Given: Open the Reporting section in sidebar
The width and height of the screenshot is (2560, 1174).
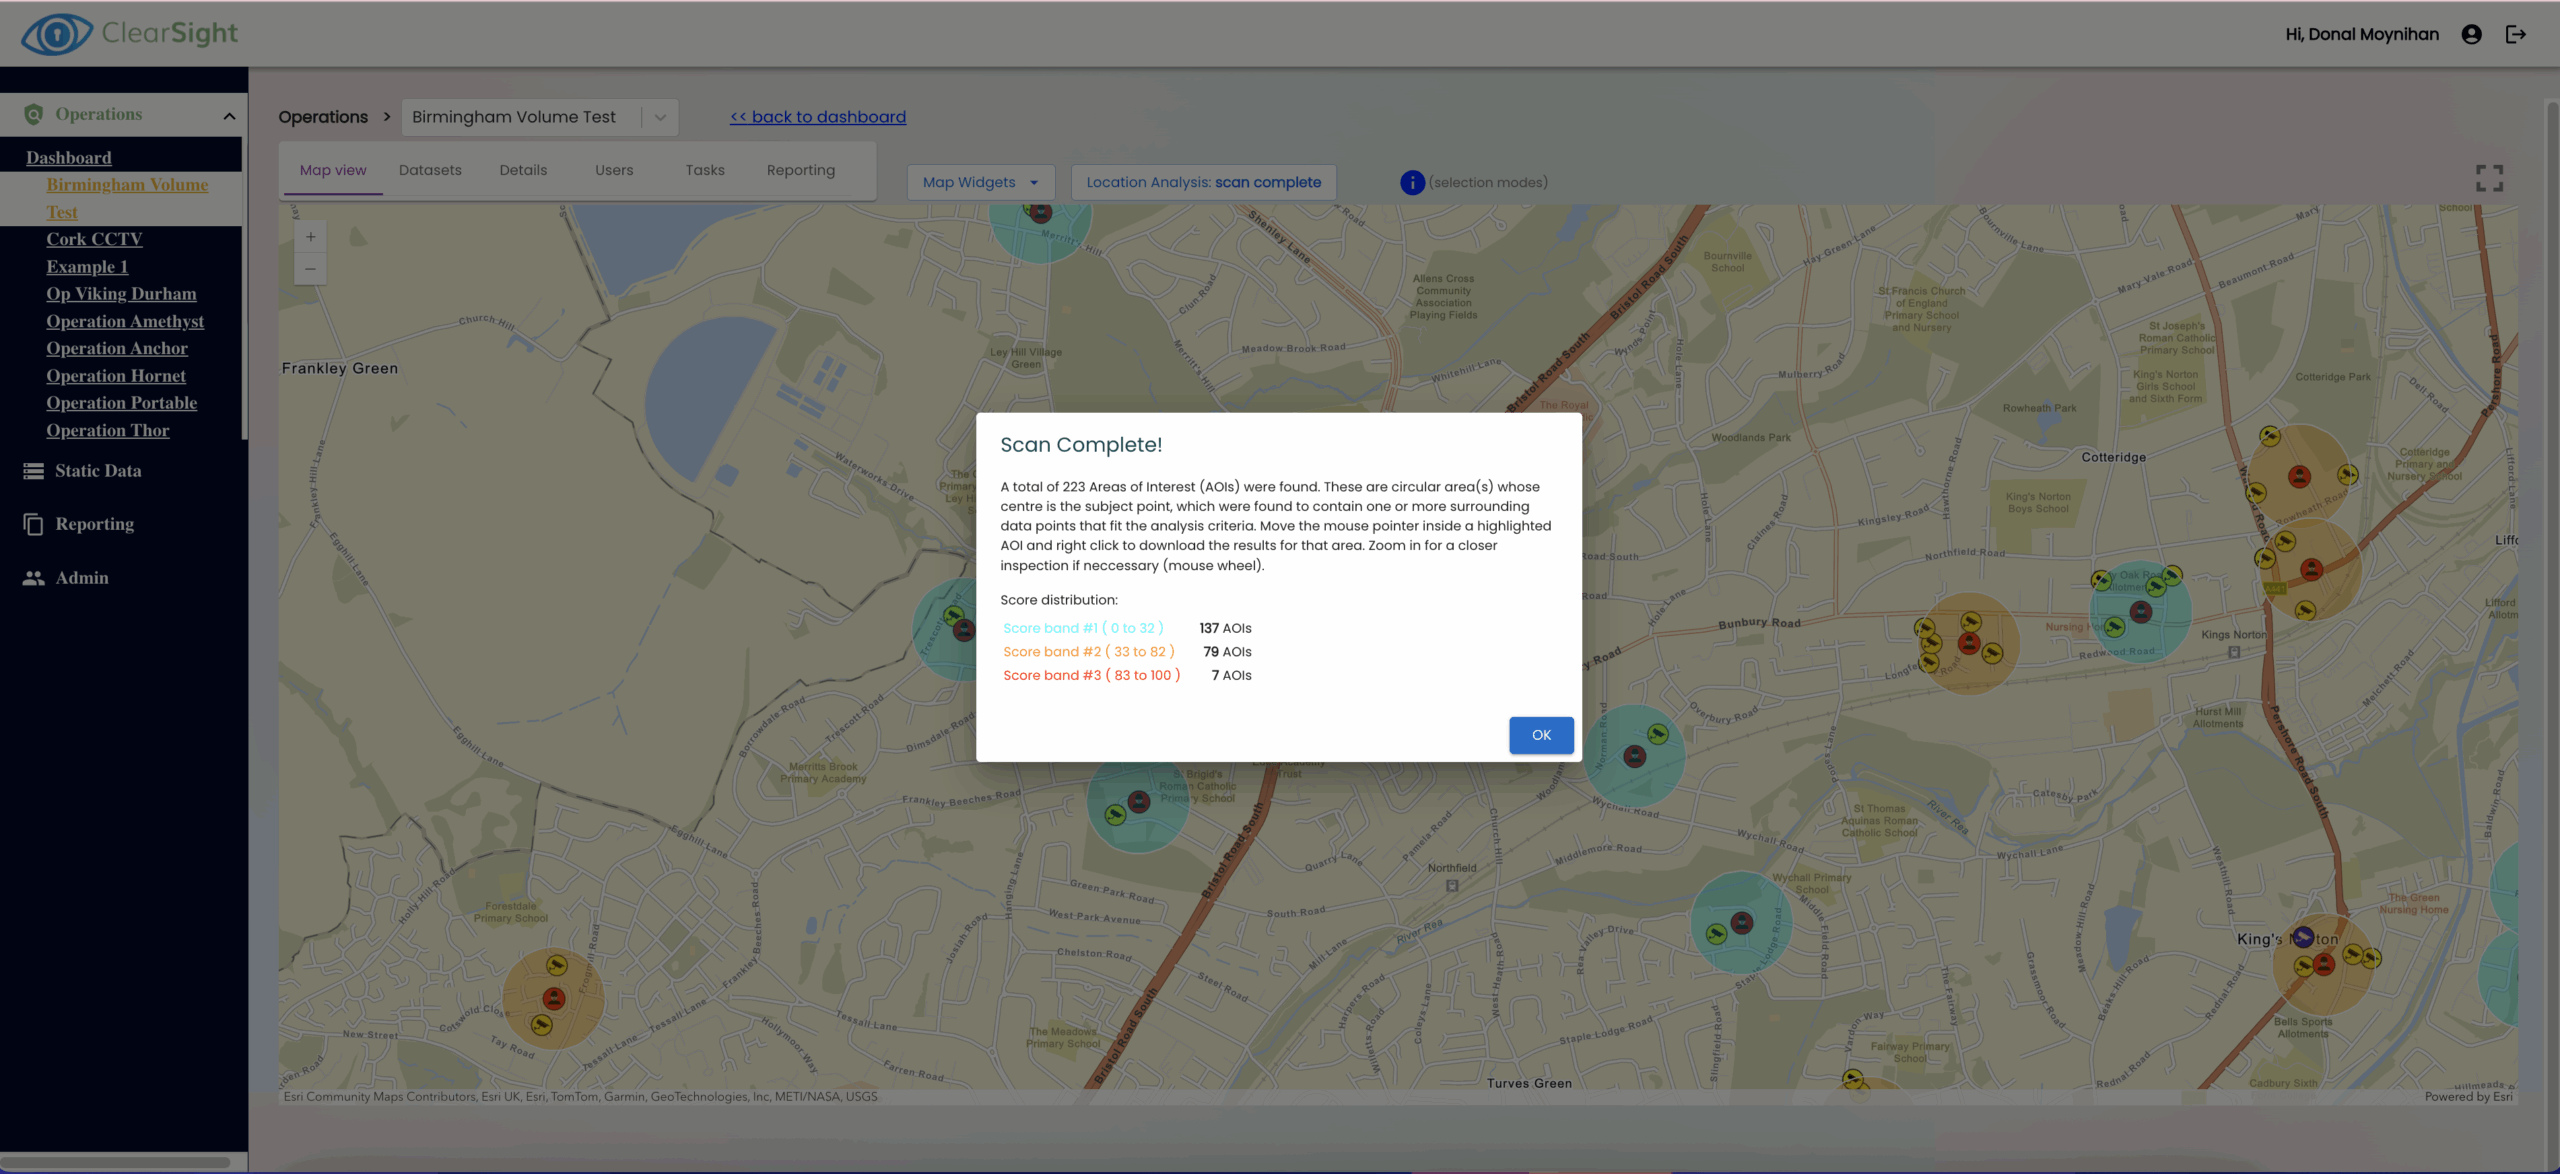Looking at the screenshot, I should point(94,524).
